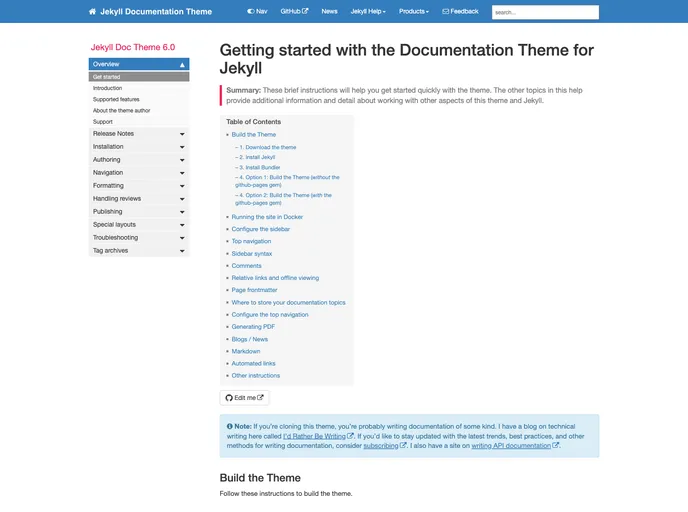Viewport: 688px width, 512px height.
Task: Jump to Where to store documentation topics
Action: [x=288, y=303]
